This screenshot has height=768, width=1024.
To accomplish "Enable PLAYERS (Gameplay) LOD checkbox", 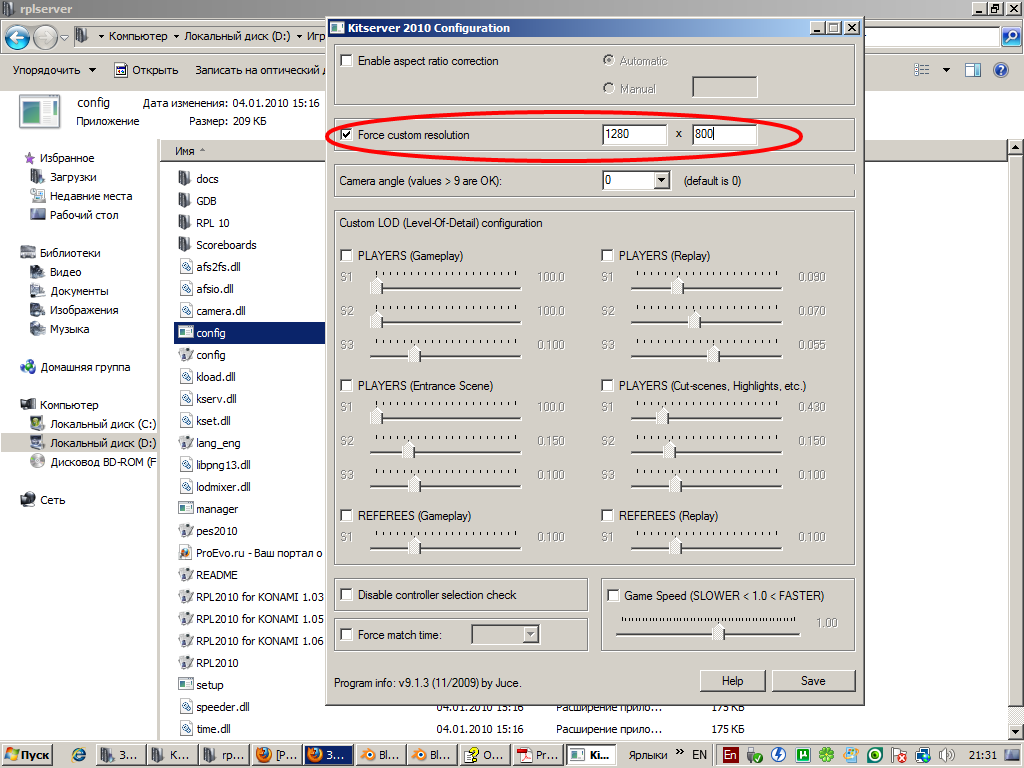I will [347, 255].
